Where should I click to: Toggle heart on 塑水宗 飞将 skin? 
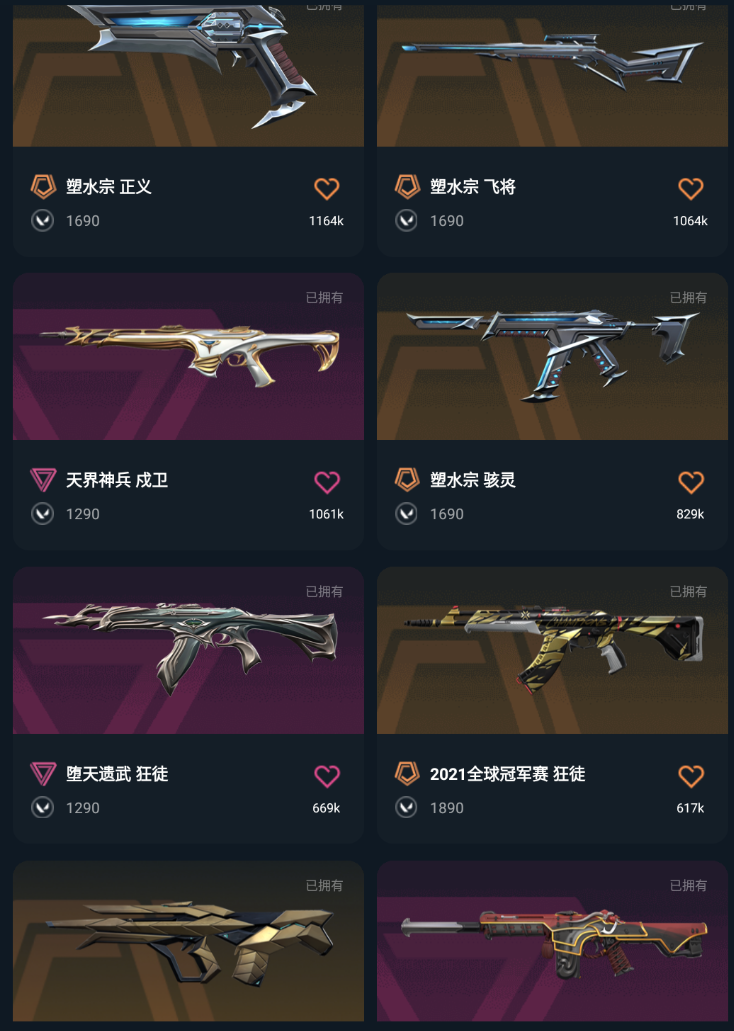(x=691, y=189)
